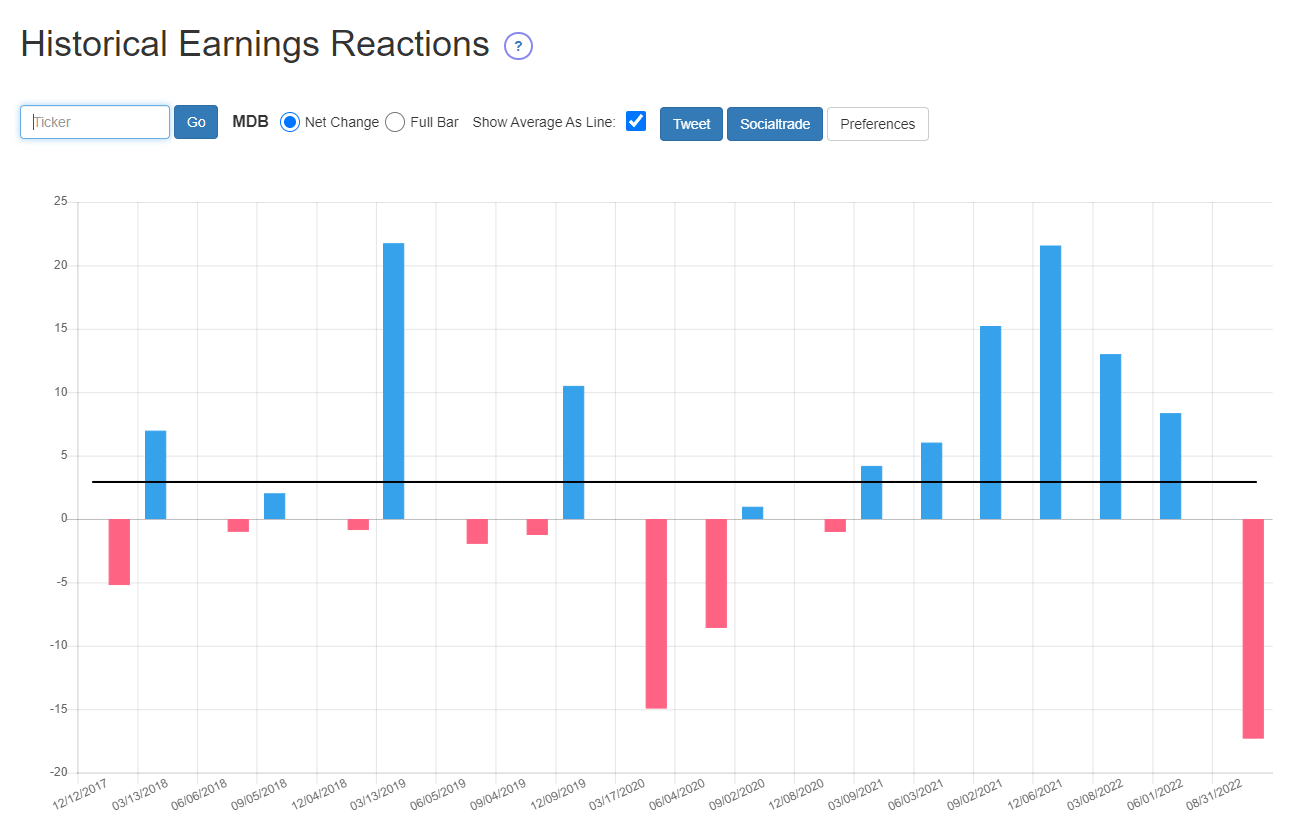This screenshot has width=1311, height=836.
Task: Click the 12/06/2021 blue bar
Action: [1050, 382]
